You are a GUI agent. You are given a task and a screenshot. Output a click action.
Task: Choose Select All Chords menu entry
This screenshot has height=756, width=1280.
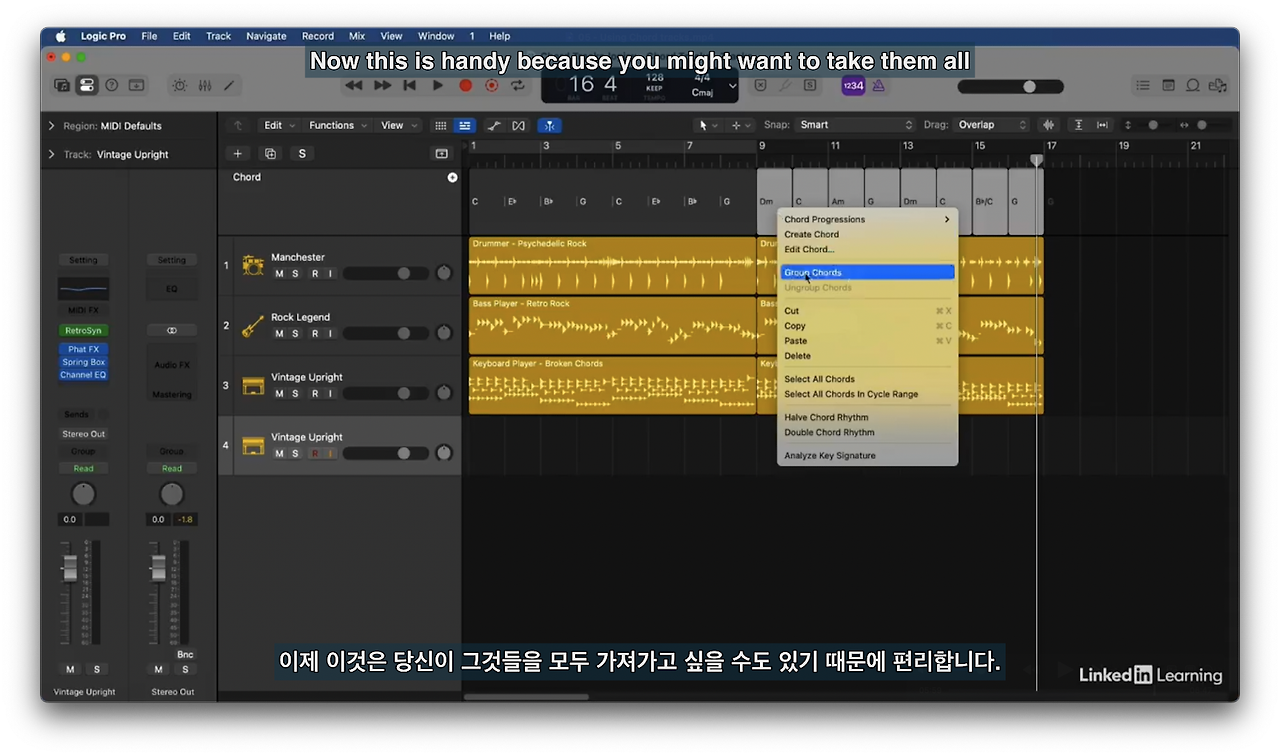tap(867, 379)
